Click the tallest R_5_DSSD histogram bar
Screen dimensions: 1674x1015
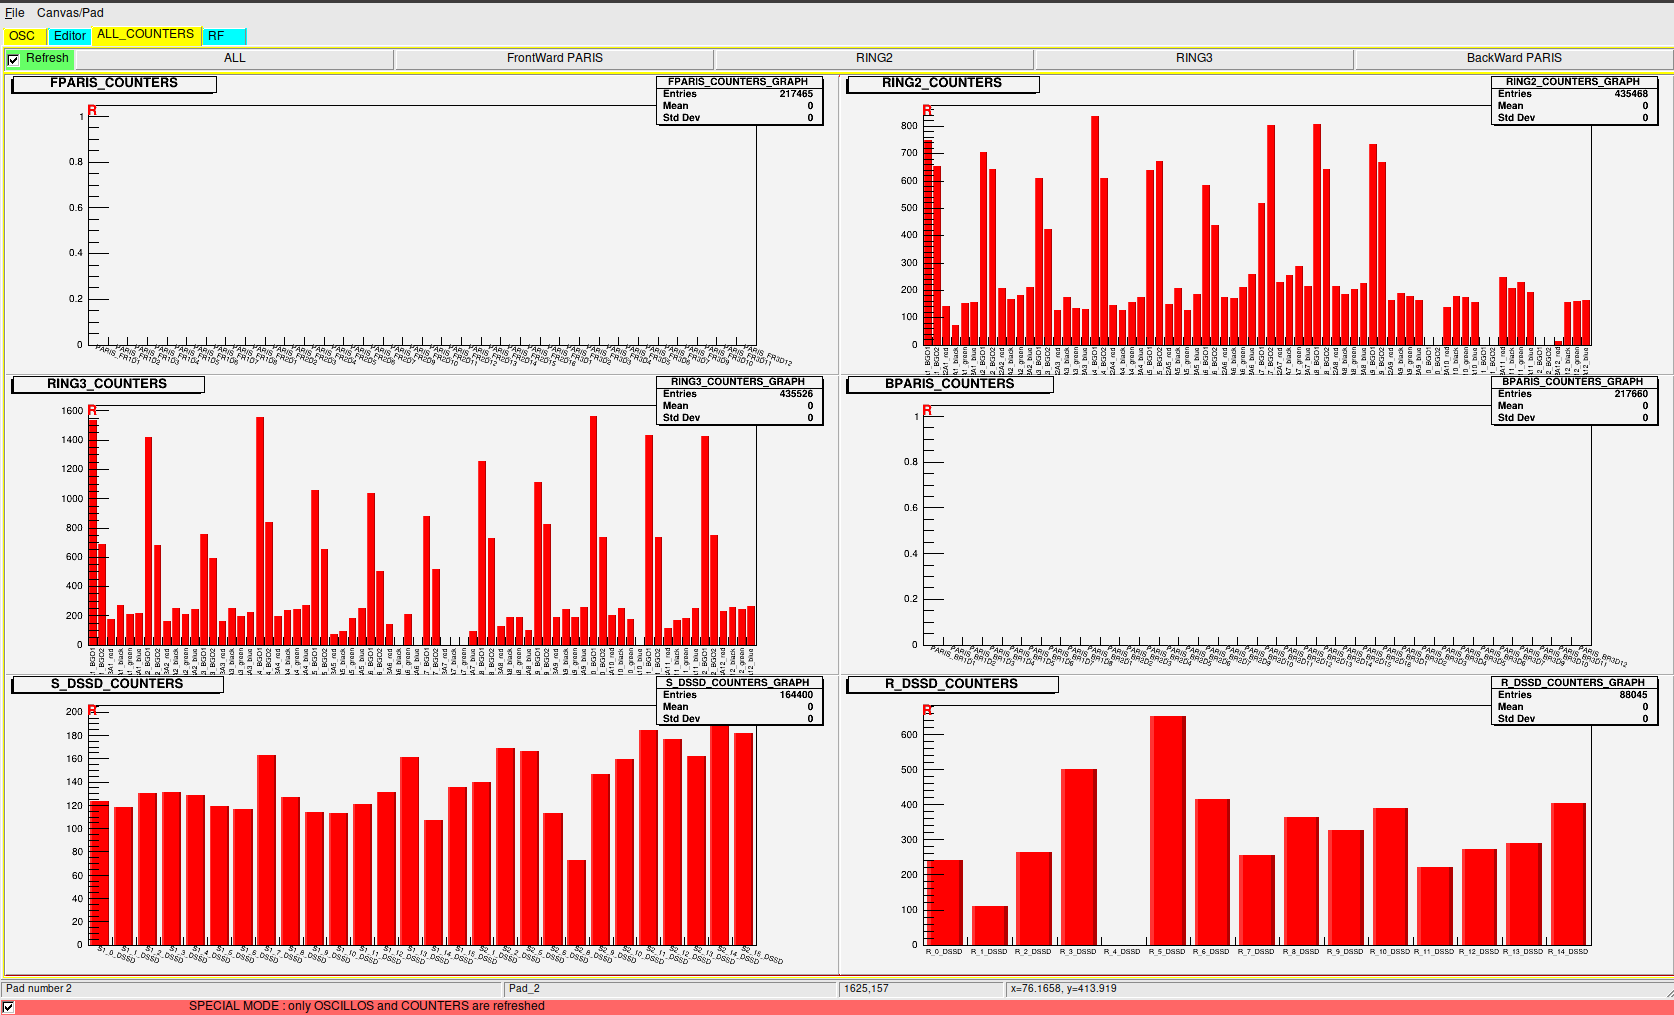click(x=1167, y=830)
